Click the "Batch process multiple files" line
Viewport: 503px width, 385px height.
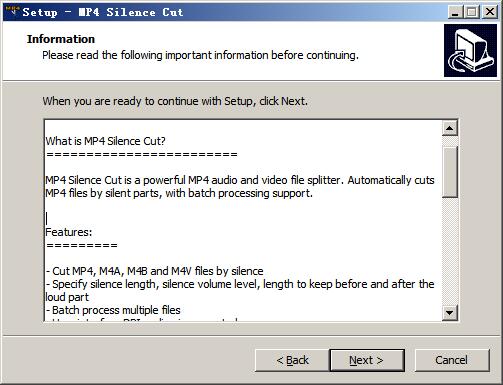(113, 310)
